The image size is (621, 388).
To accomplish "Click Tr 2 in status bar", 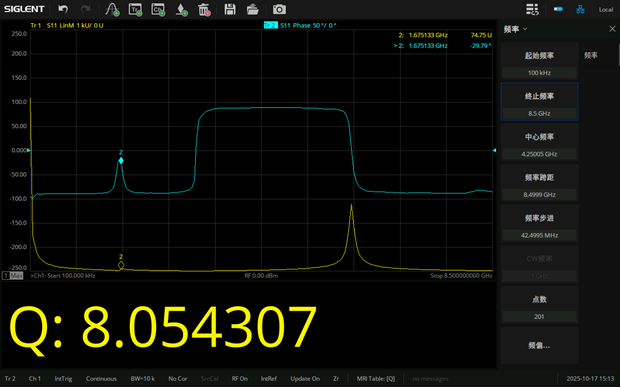I will [10, 379].
